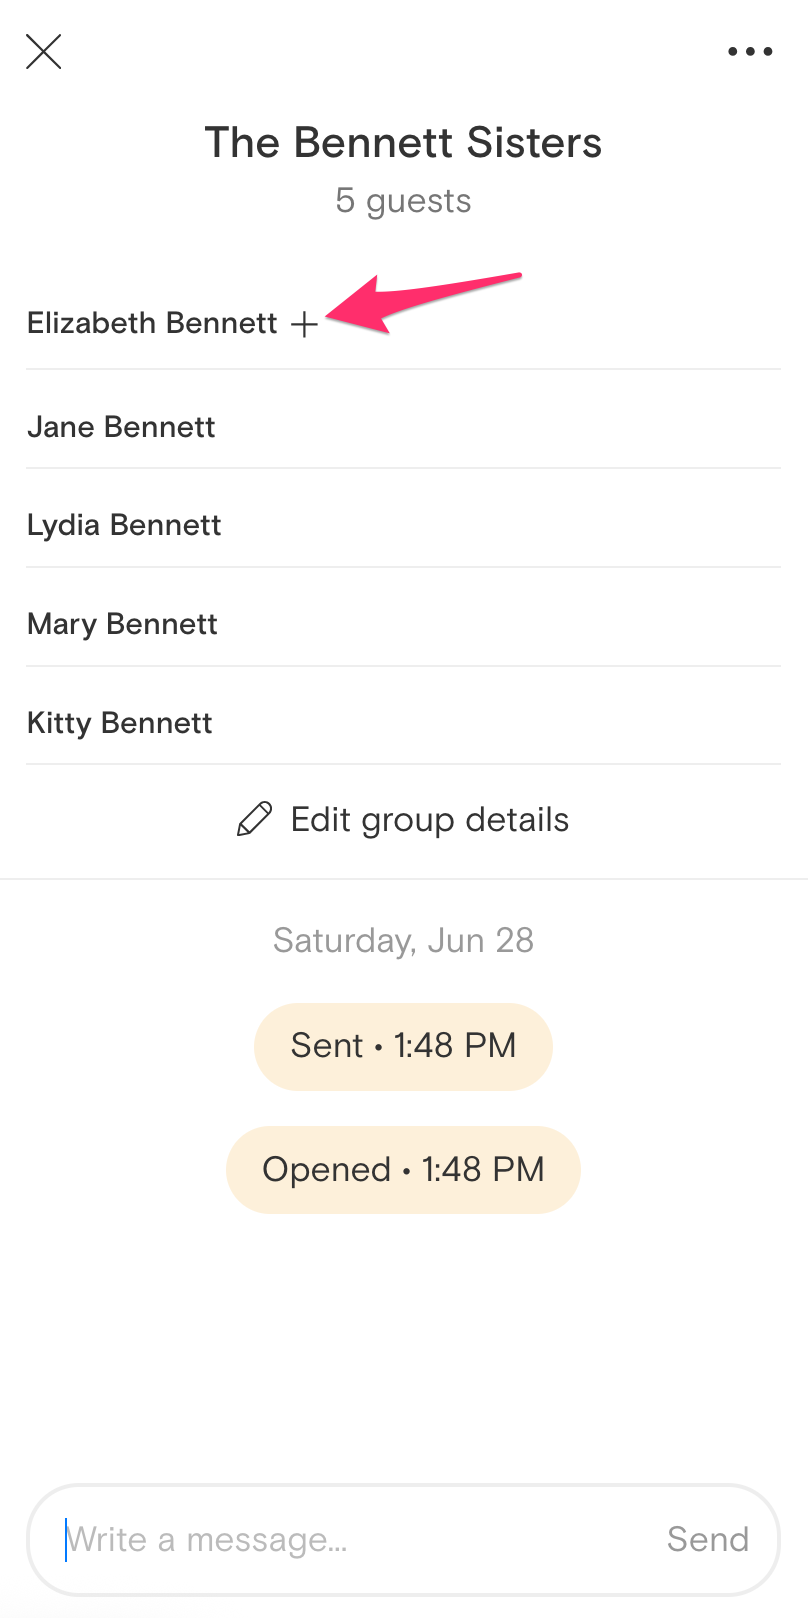
Task: Focus the Write a message field
Action: pos(403,1539)
